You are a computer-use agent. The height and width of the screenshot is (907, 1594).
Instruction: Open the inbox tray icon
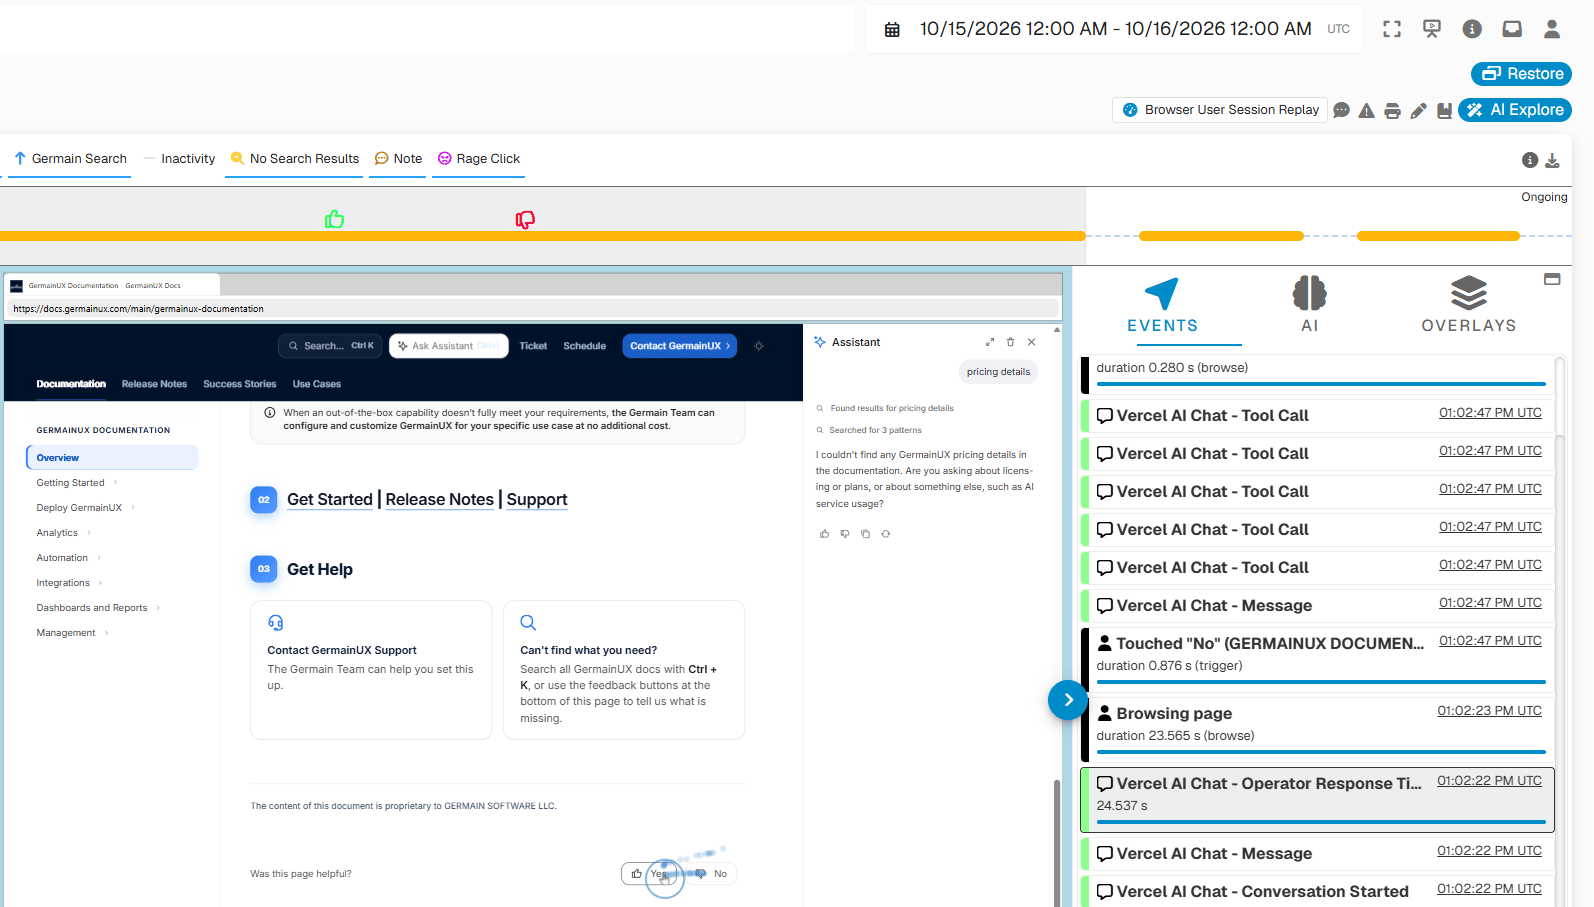(1512, 29)
